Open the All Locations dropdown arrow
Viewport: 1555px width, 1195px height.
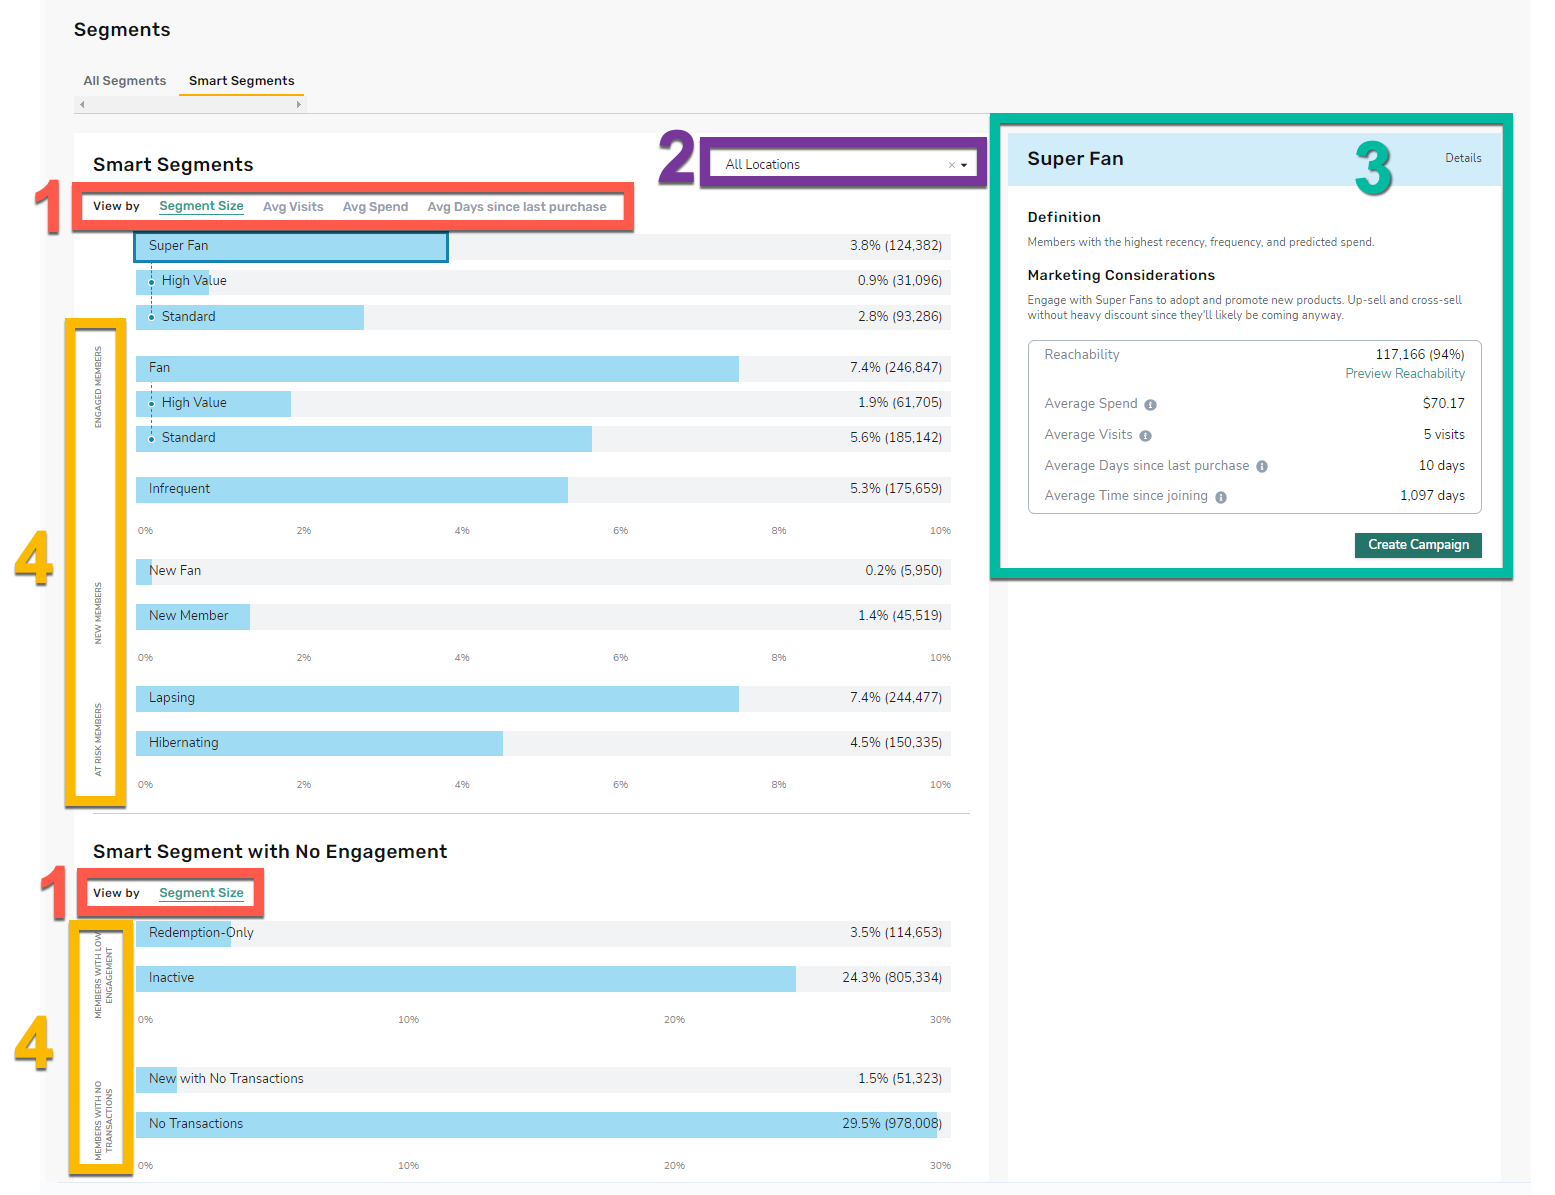pos(964,165)
